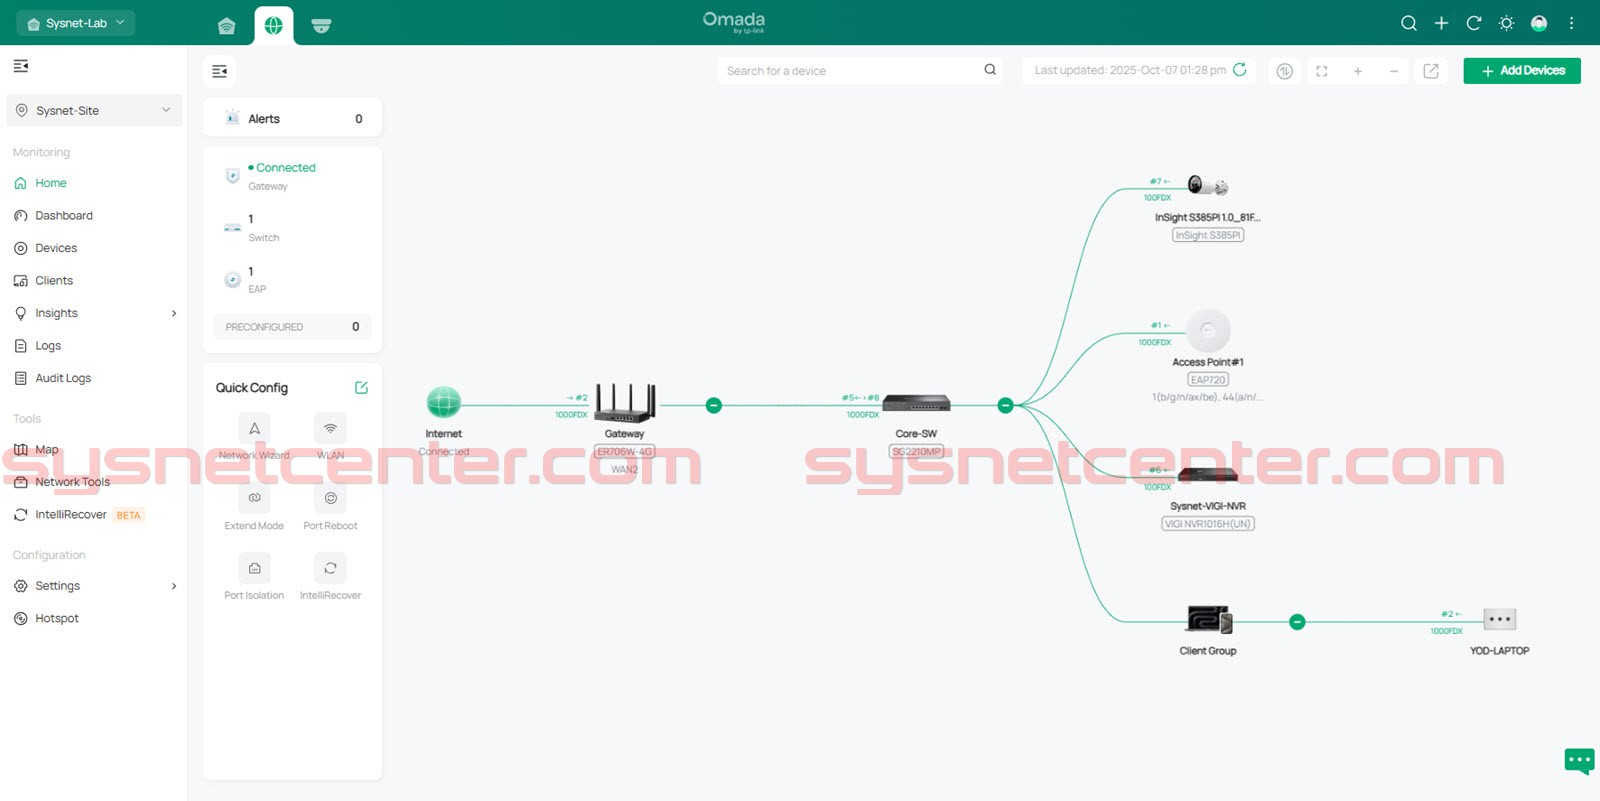1600x801 pixels.
Task: Open the Dashboard menu item
Action: point(64,216)
